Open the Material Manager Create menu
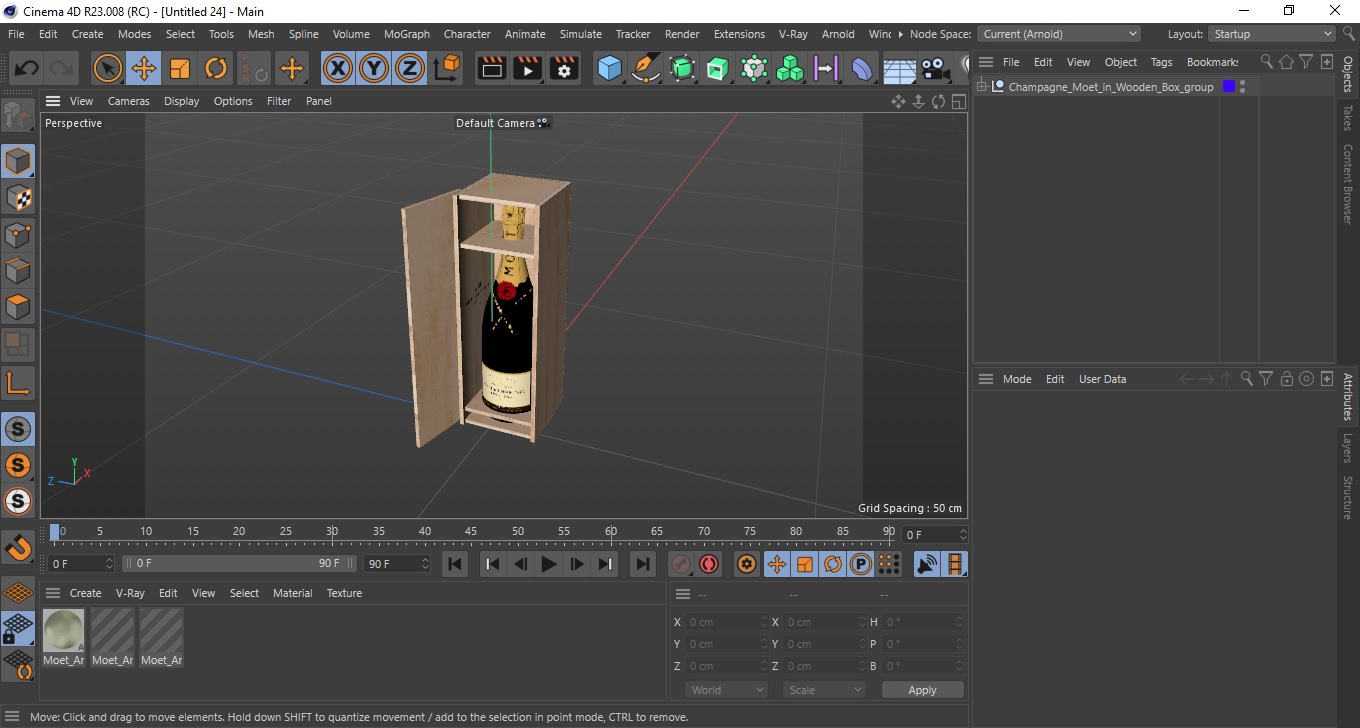The width and height of the screenshot is (1360, 728). point(85,593)
